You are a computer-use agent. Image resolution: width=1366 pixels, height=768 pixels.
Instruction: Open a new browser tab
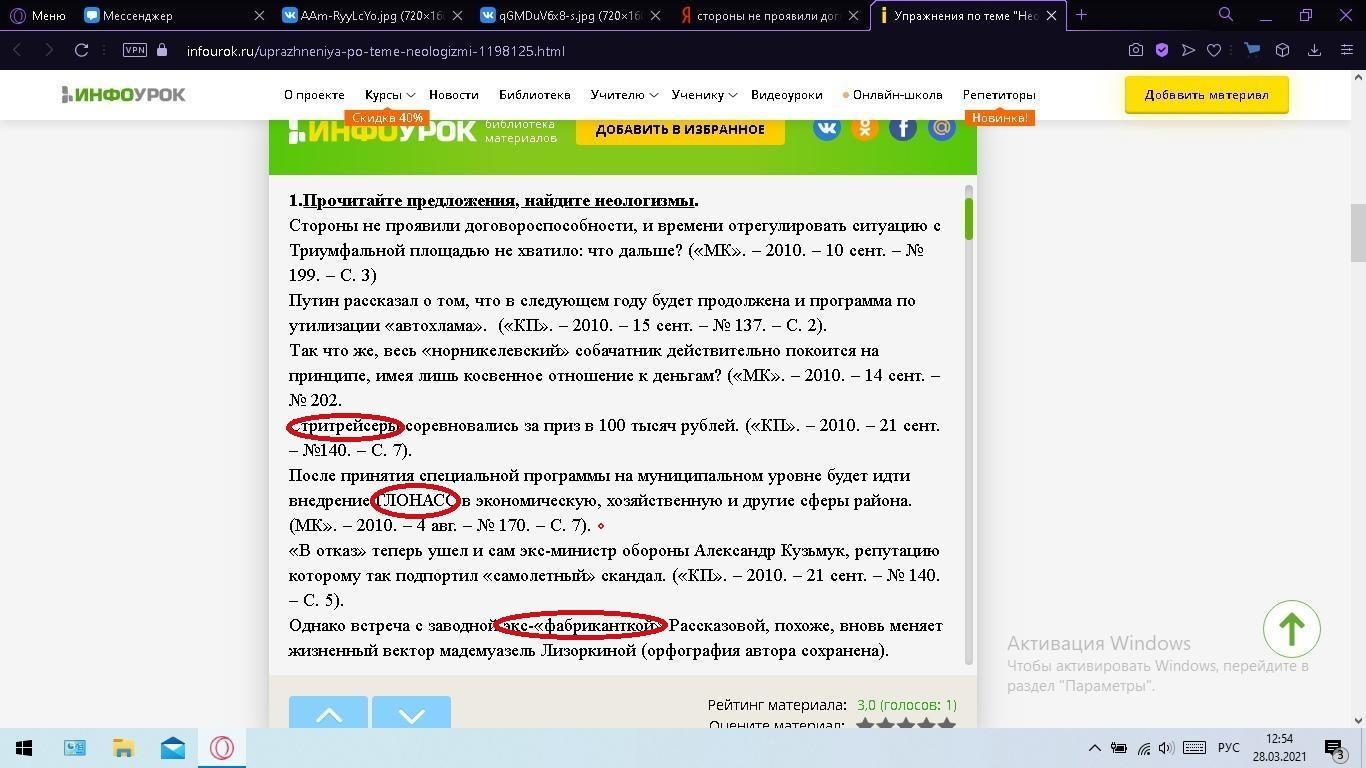[x=1081, y=15]
